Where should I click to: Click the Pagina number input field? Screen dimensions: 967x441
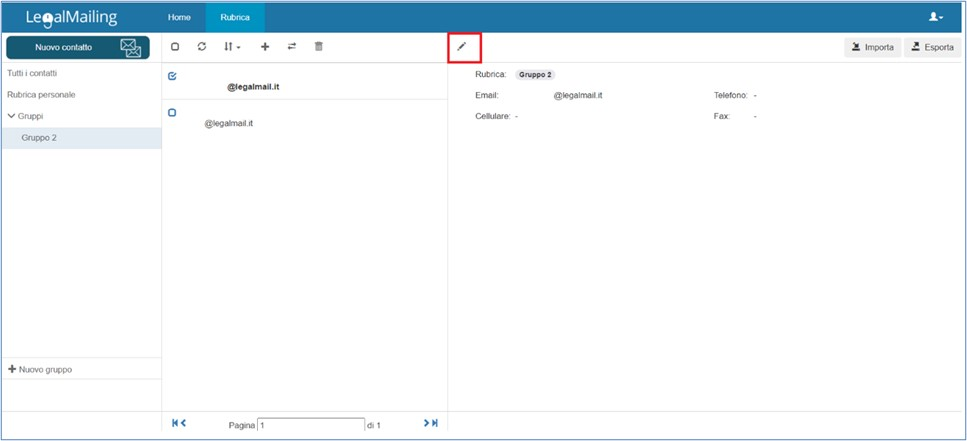point(310,425)
